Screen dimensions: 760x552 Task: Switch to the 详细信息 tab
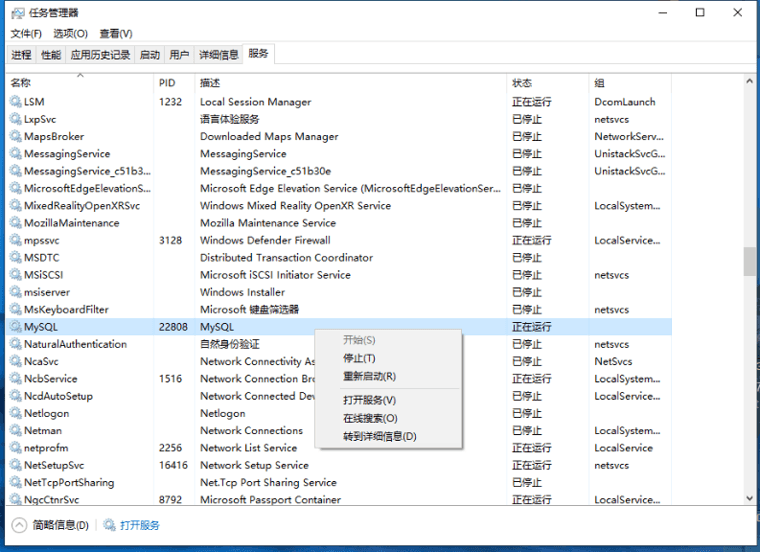219,55
